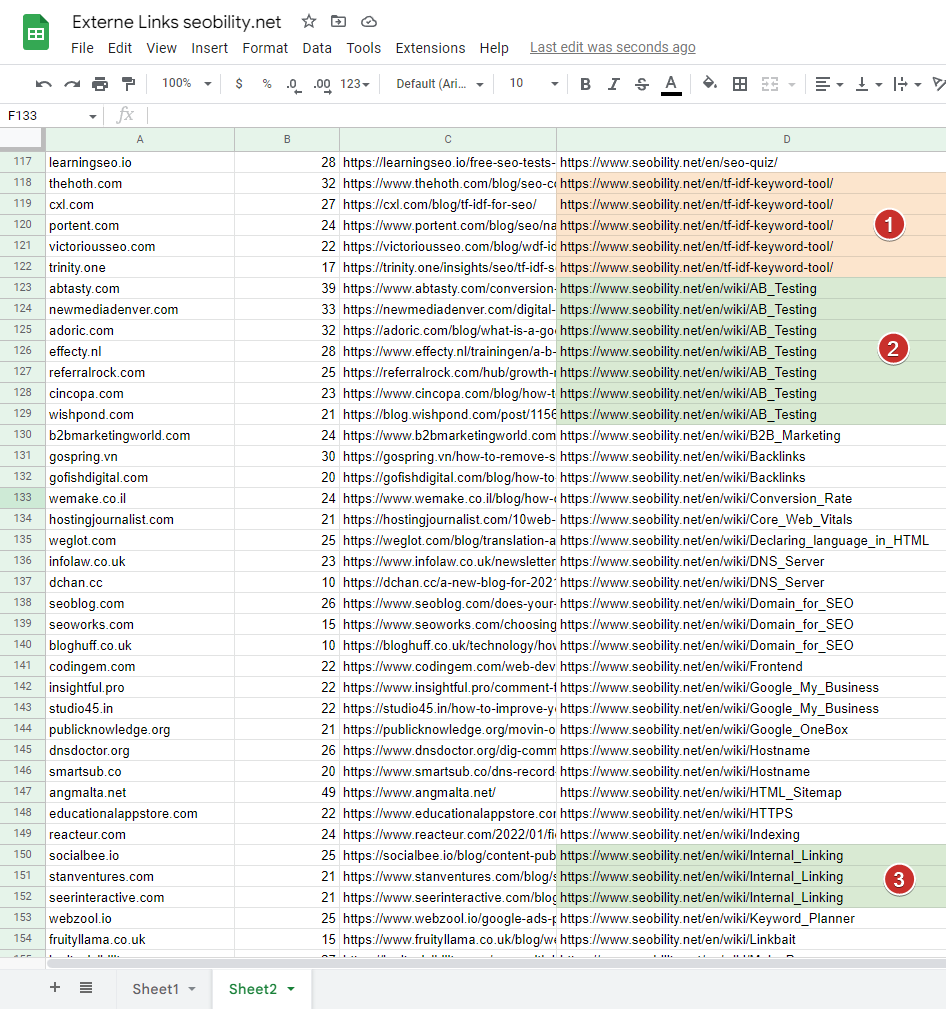This screenshot has height=1009, width=946.
Task: Open the horizontal align dropdown
Action: click(829, 84)
